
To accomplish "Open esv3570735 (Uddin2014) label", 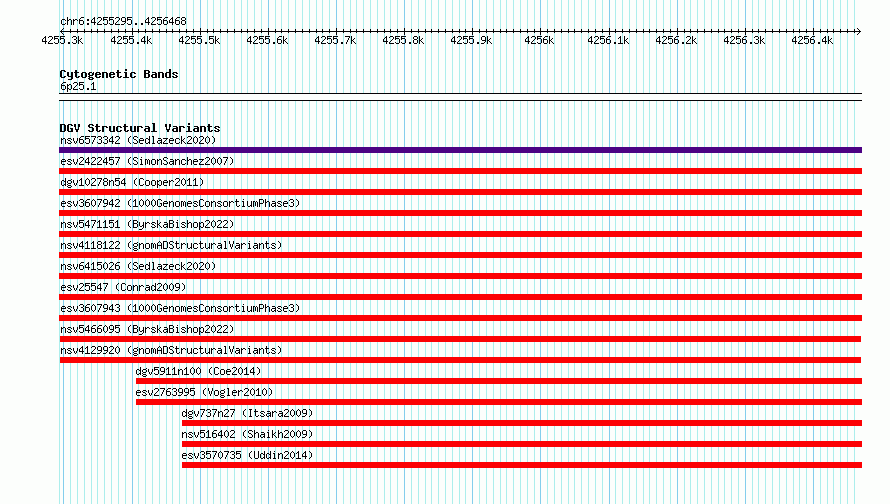I will 247,455.
